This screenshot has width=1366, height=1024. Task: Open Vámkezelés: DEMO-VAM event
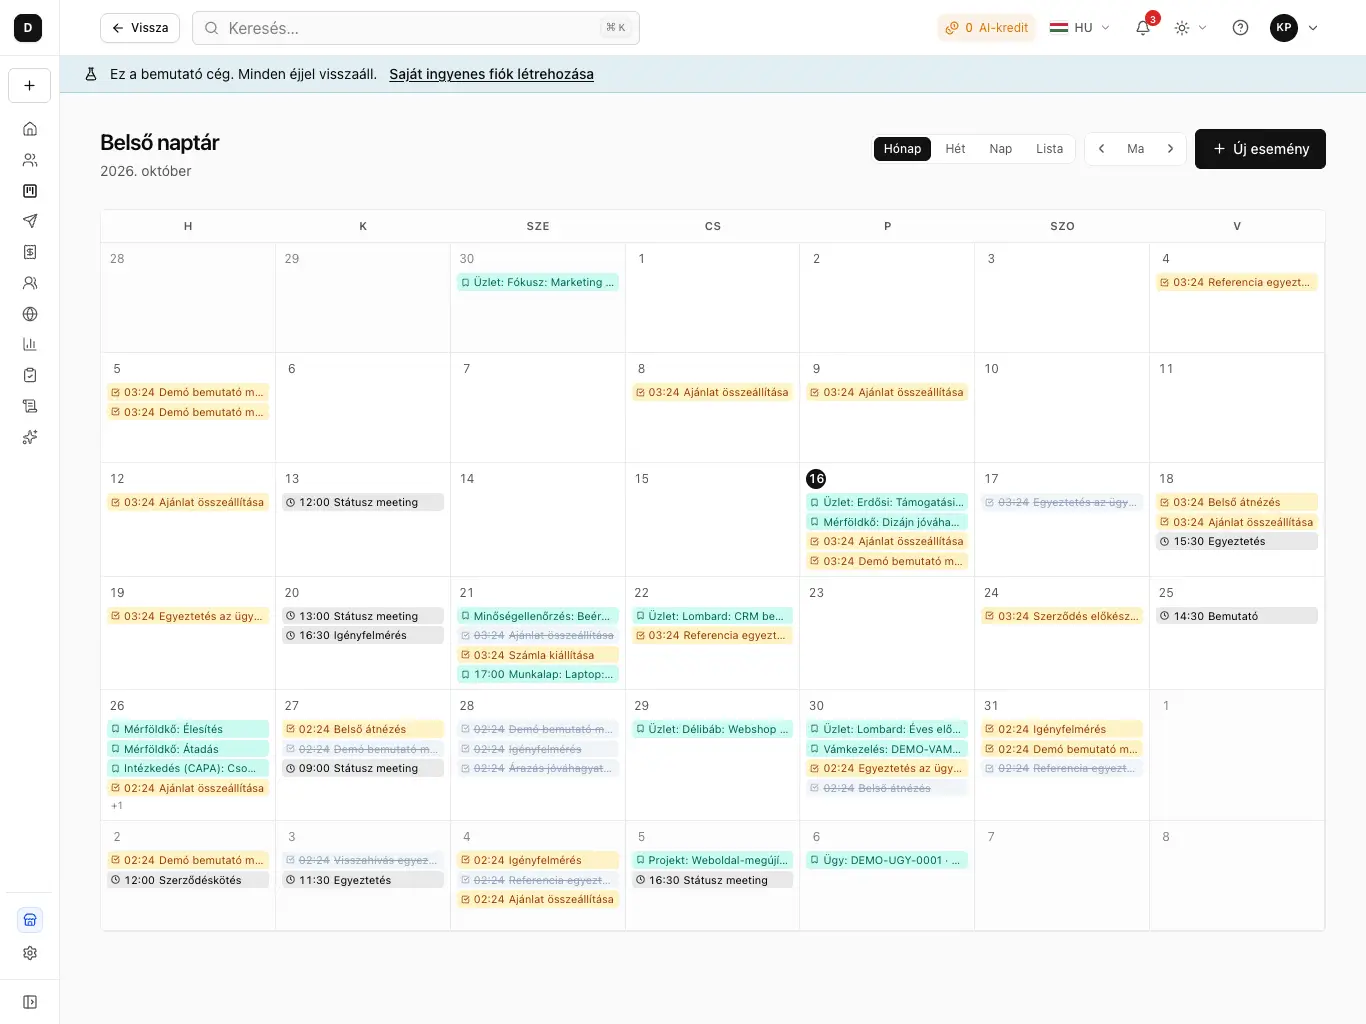point(887,750)
